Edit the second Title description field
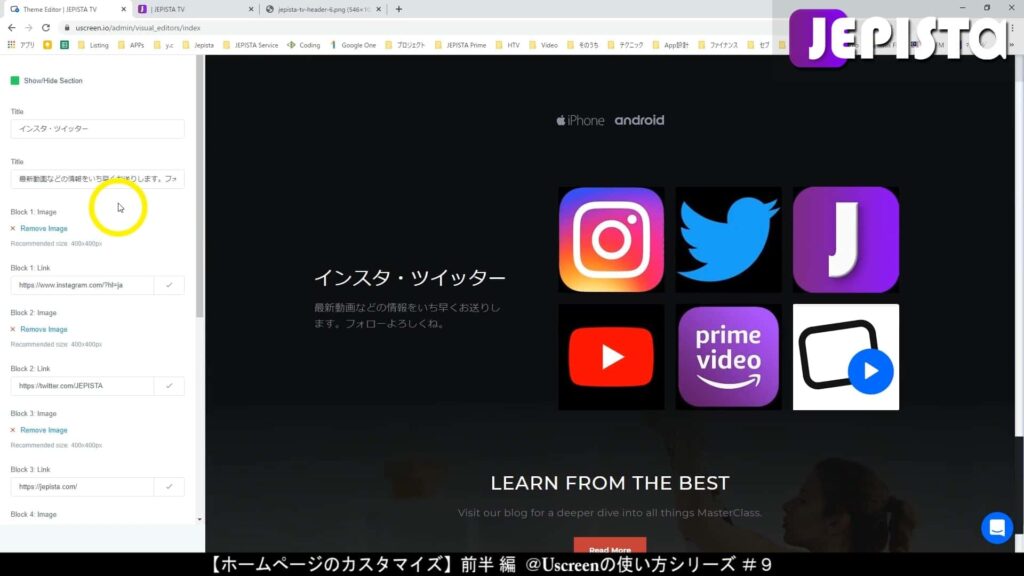Viewport: 1024px width, 576px height. tap(97, 179)
